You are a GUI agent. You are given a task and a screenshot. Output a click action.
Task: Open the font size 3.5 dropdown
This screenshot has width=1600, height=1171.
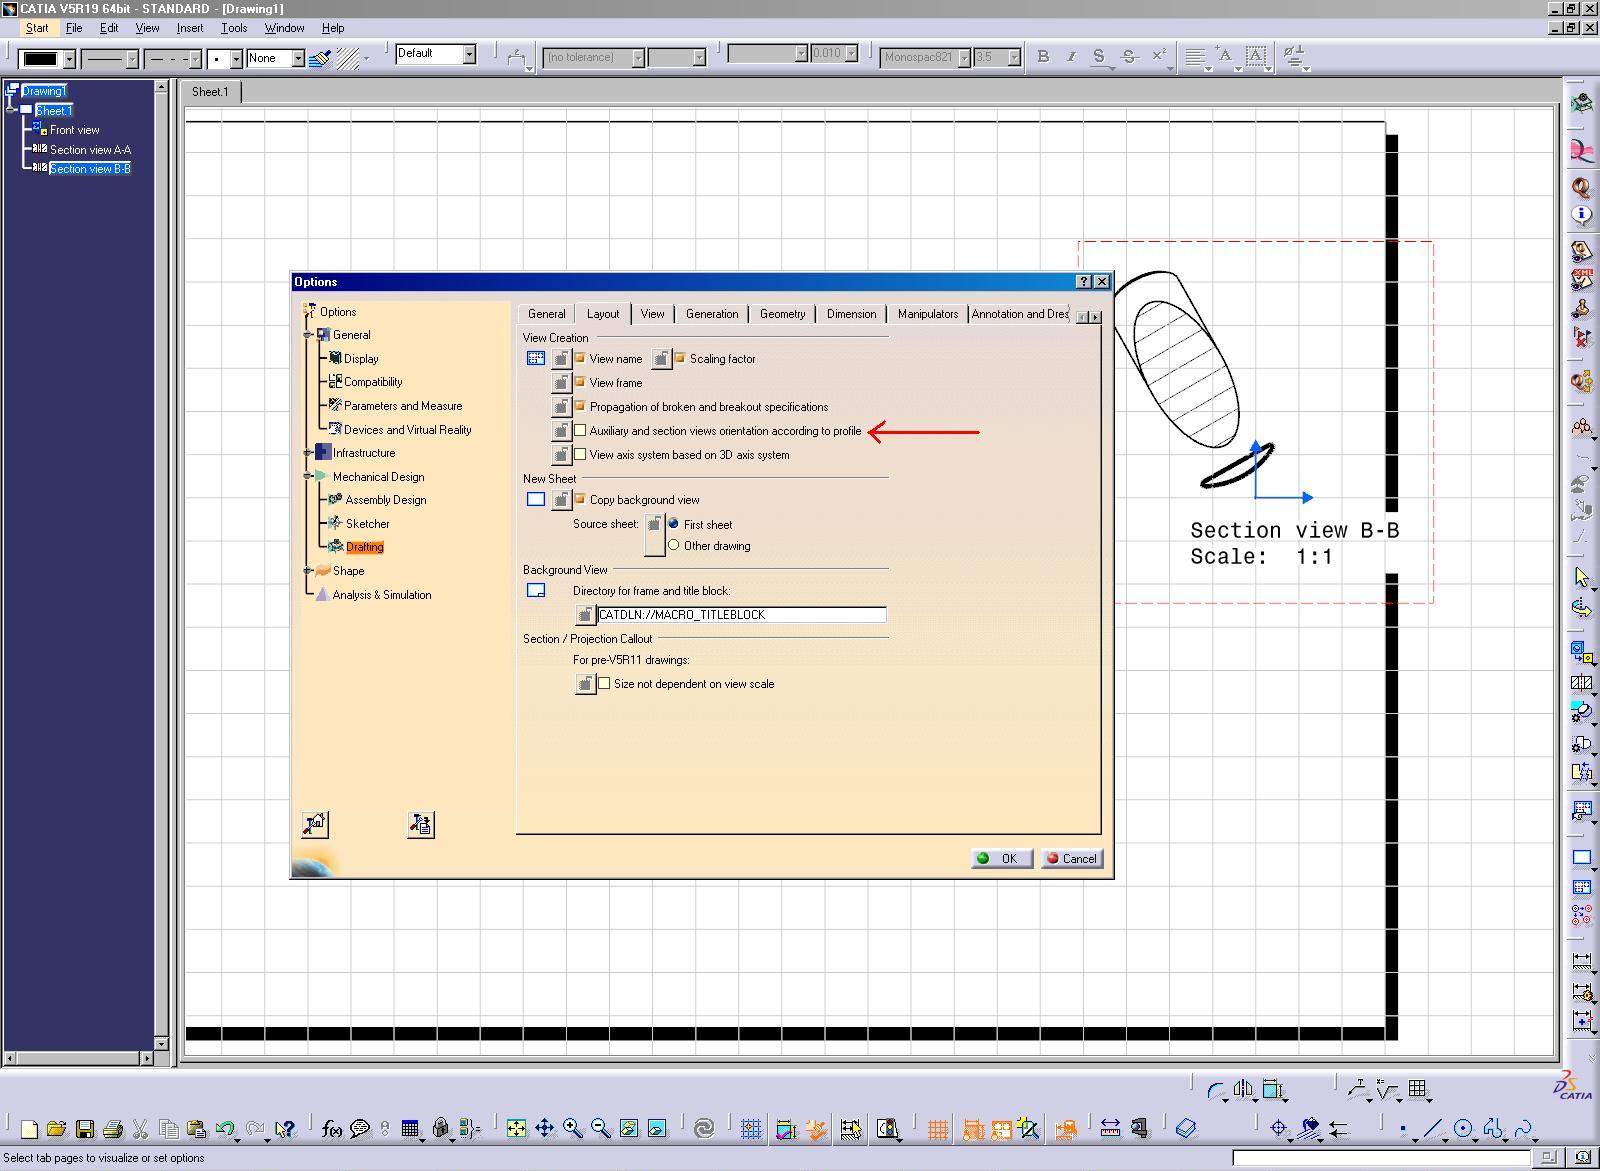click(x=1013, y=58)
